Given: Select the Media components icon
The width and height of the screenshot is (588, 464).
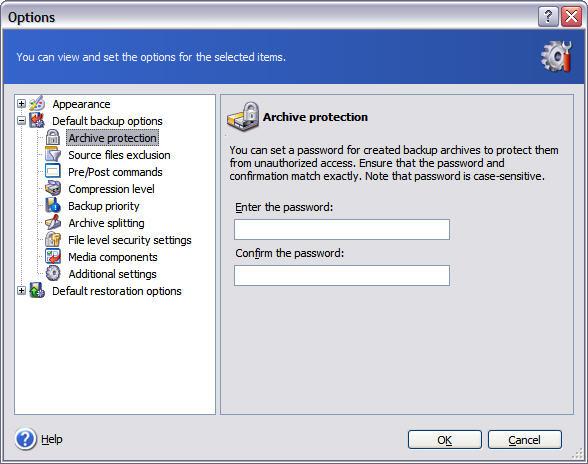Looking at the screenshot, I should pyautogui.click(x=53, y=257).
